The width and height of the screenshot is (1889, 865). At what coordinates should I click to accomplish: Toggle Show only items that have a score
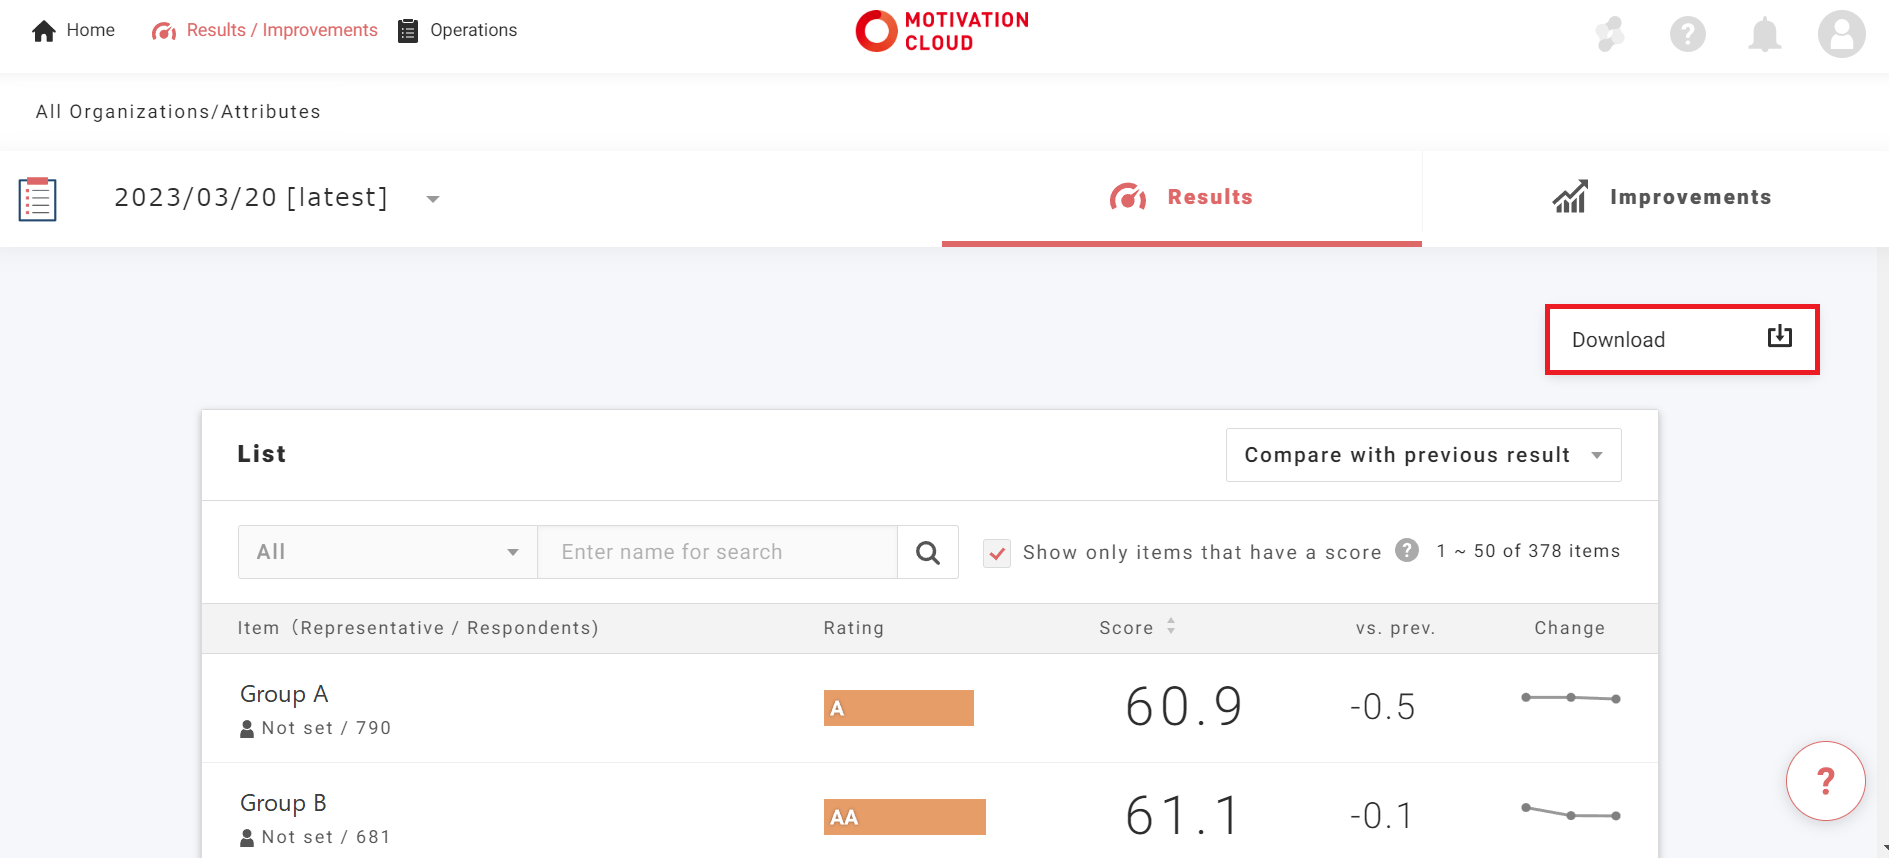pos(997,553)
